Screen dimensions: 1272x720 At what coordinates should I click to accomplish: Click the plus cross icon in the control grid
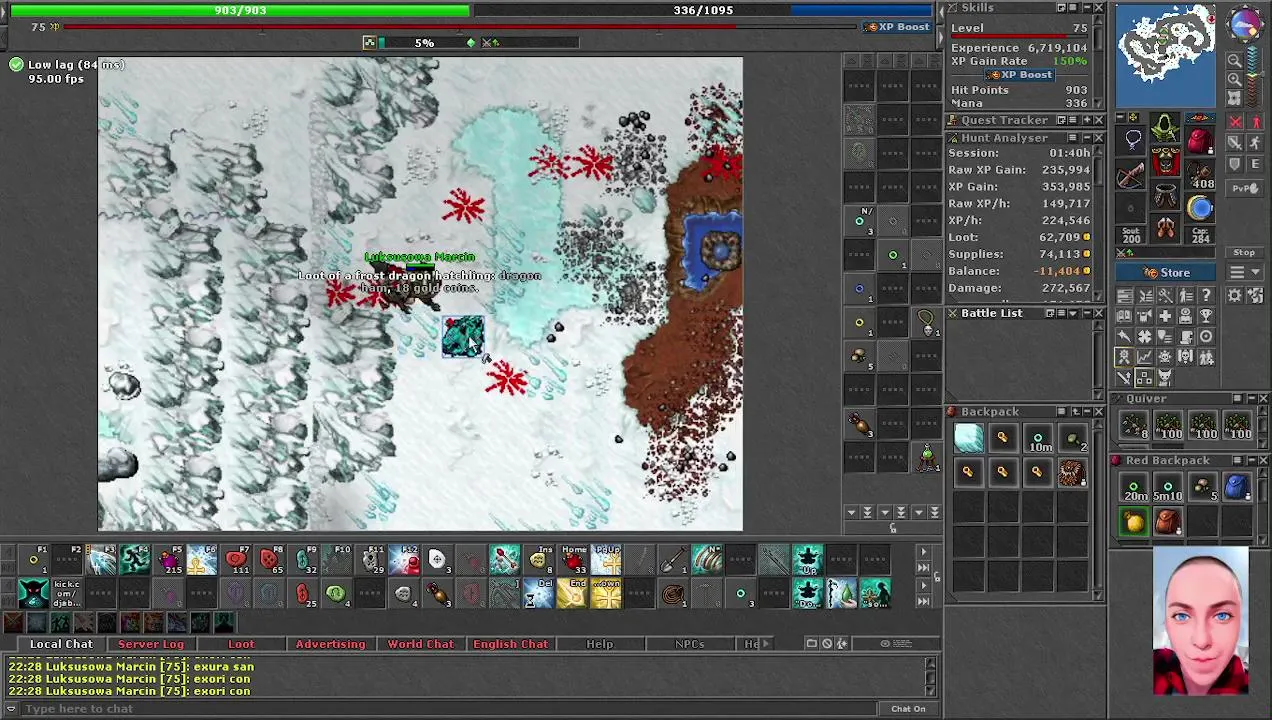(1165, 315)
